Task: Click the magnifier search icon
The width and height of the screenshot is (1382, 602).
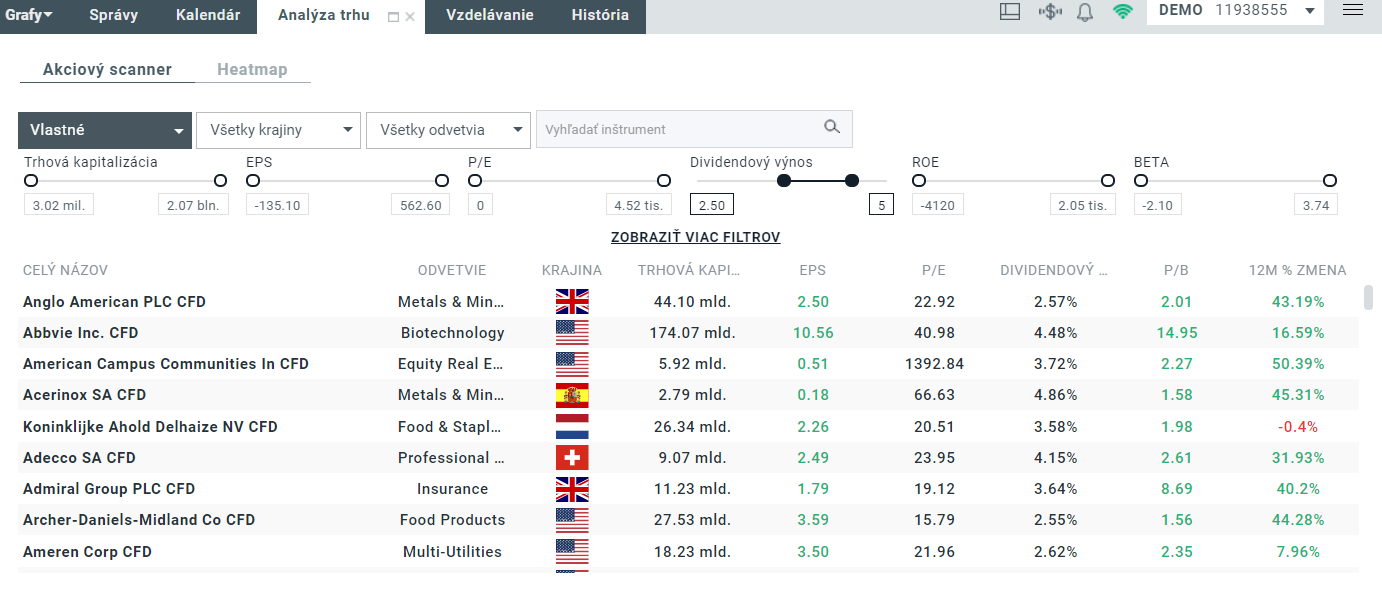Action: point(832,128)
